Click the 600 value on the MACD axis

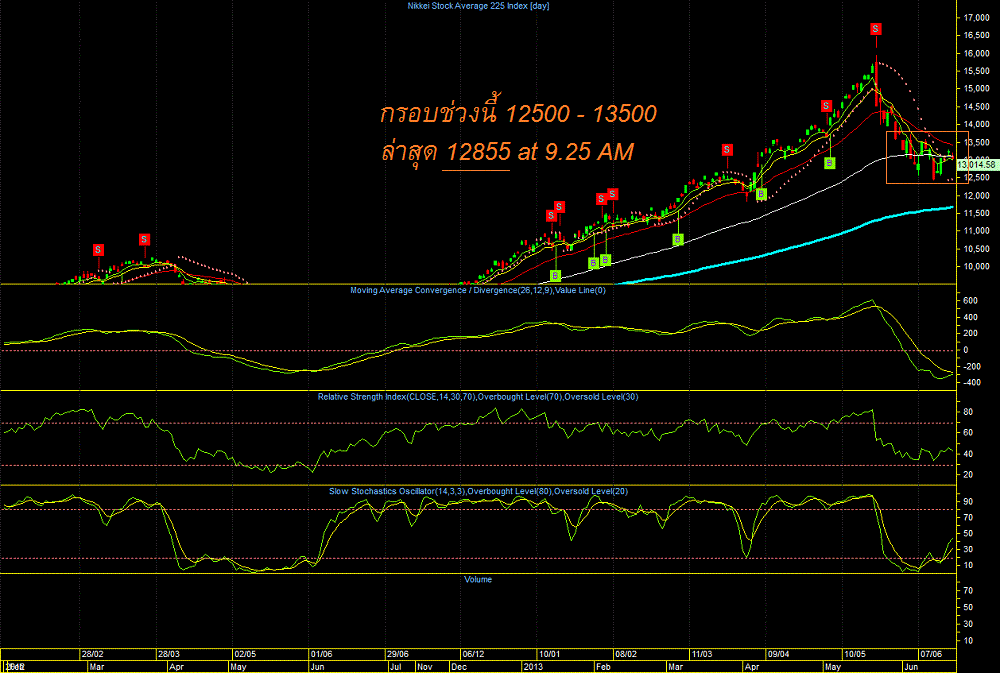(970, 300)
